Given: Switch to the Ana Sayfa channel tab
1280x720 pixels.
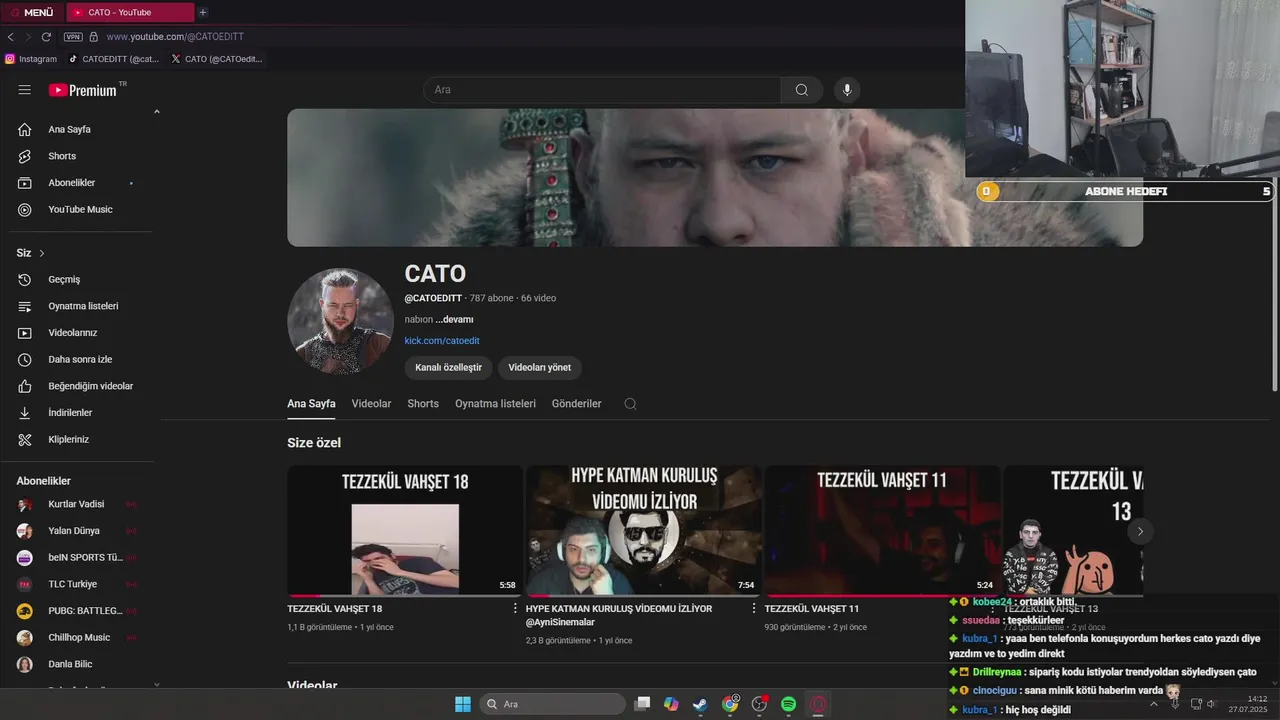Looking at the screenshot, I should coord(311,404).
